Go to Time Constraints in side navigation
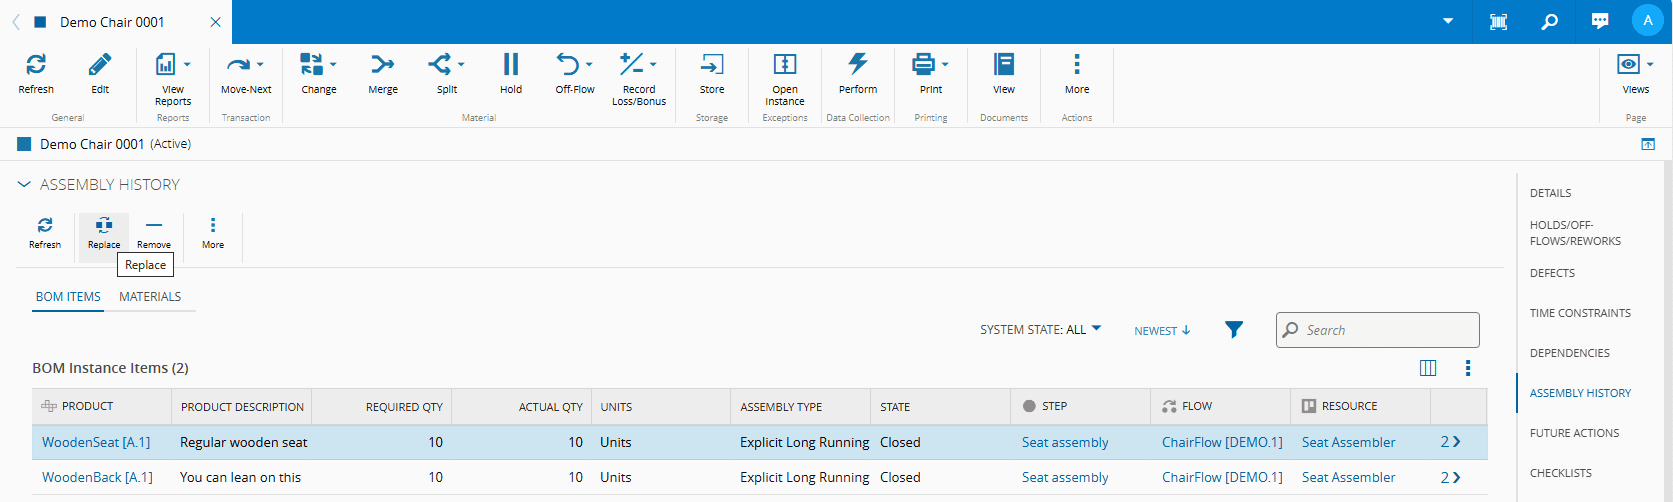Screen dimensions: 1673x502 pyautogui.click(x=1579, y=313)
